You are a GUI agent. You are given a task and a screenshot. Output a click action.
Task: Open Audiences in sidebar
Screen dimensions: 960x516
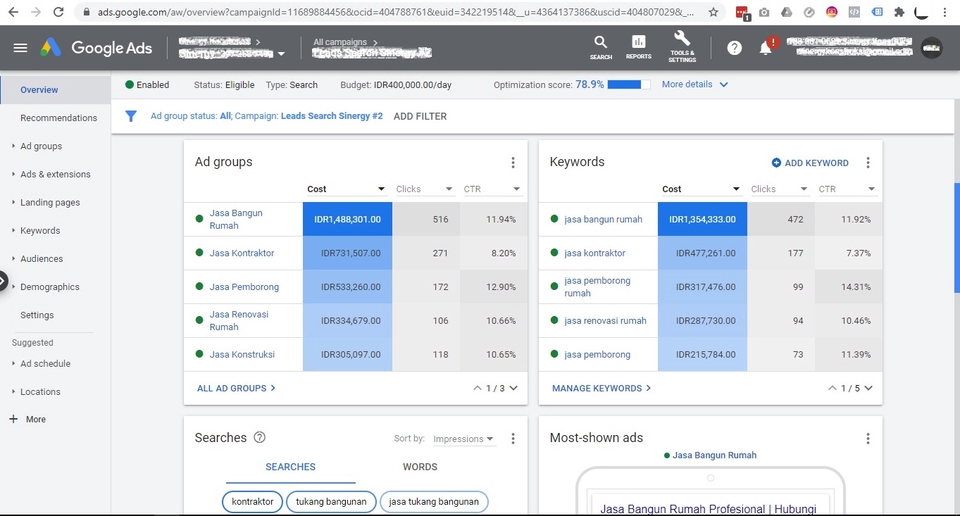pyautogui.click(x=42, y=258)
